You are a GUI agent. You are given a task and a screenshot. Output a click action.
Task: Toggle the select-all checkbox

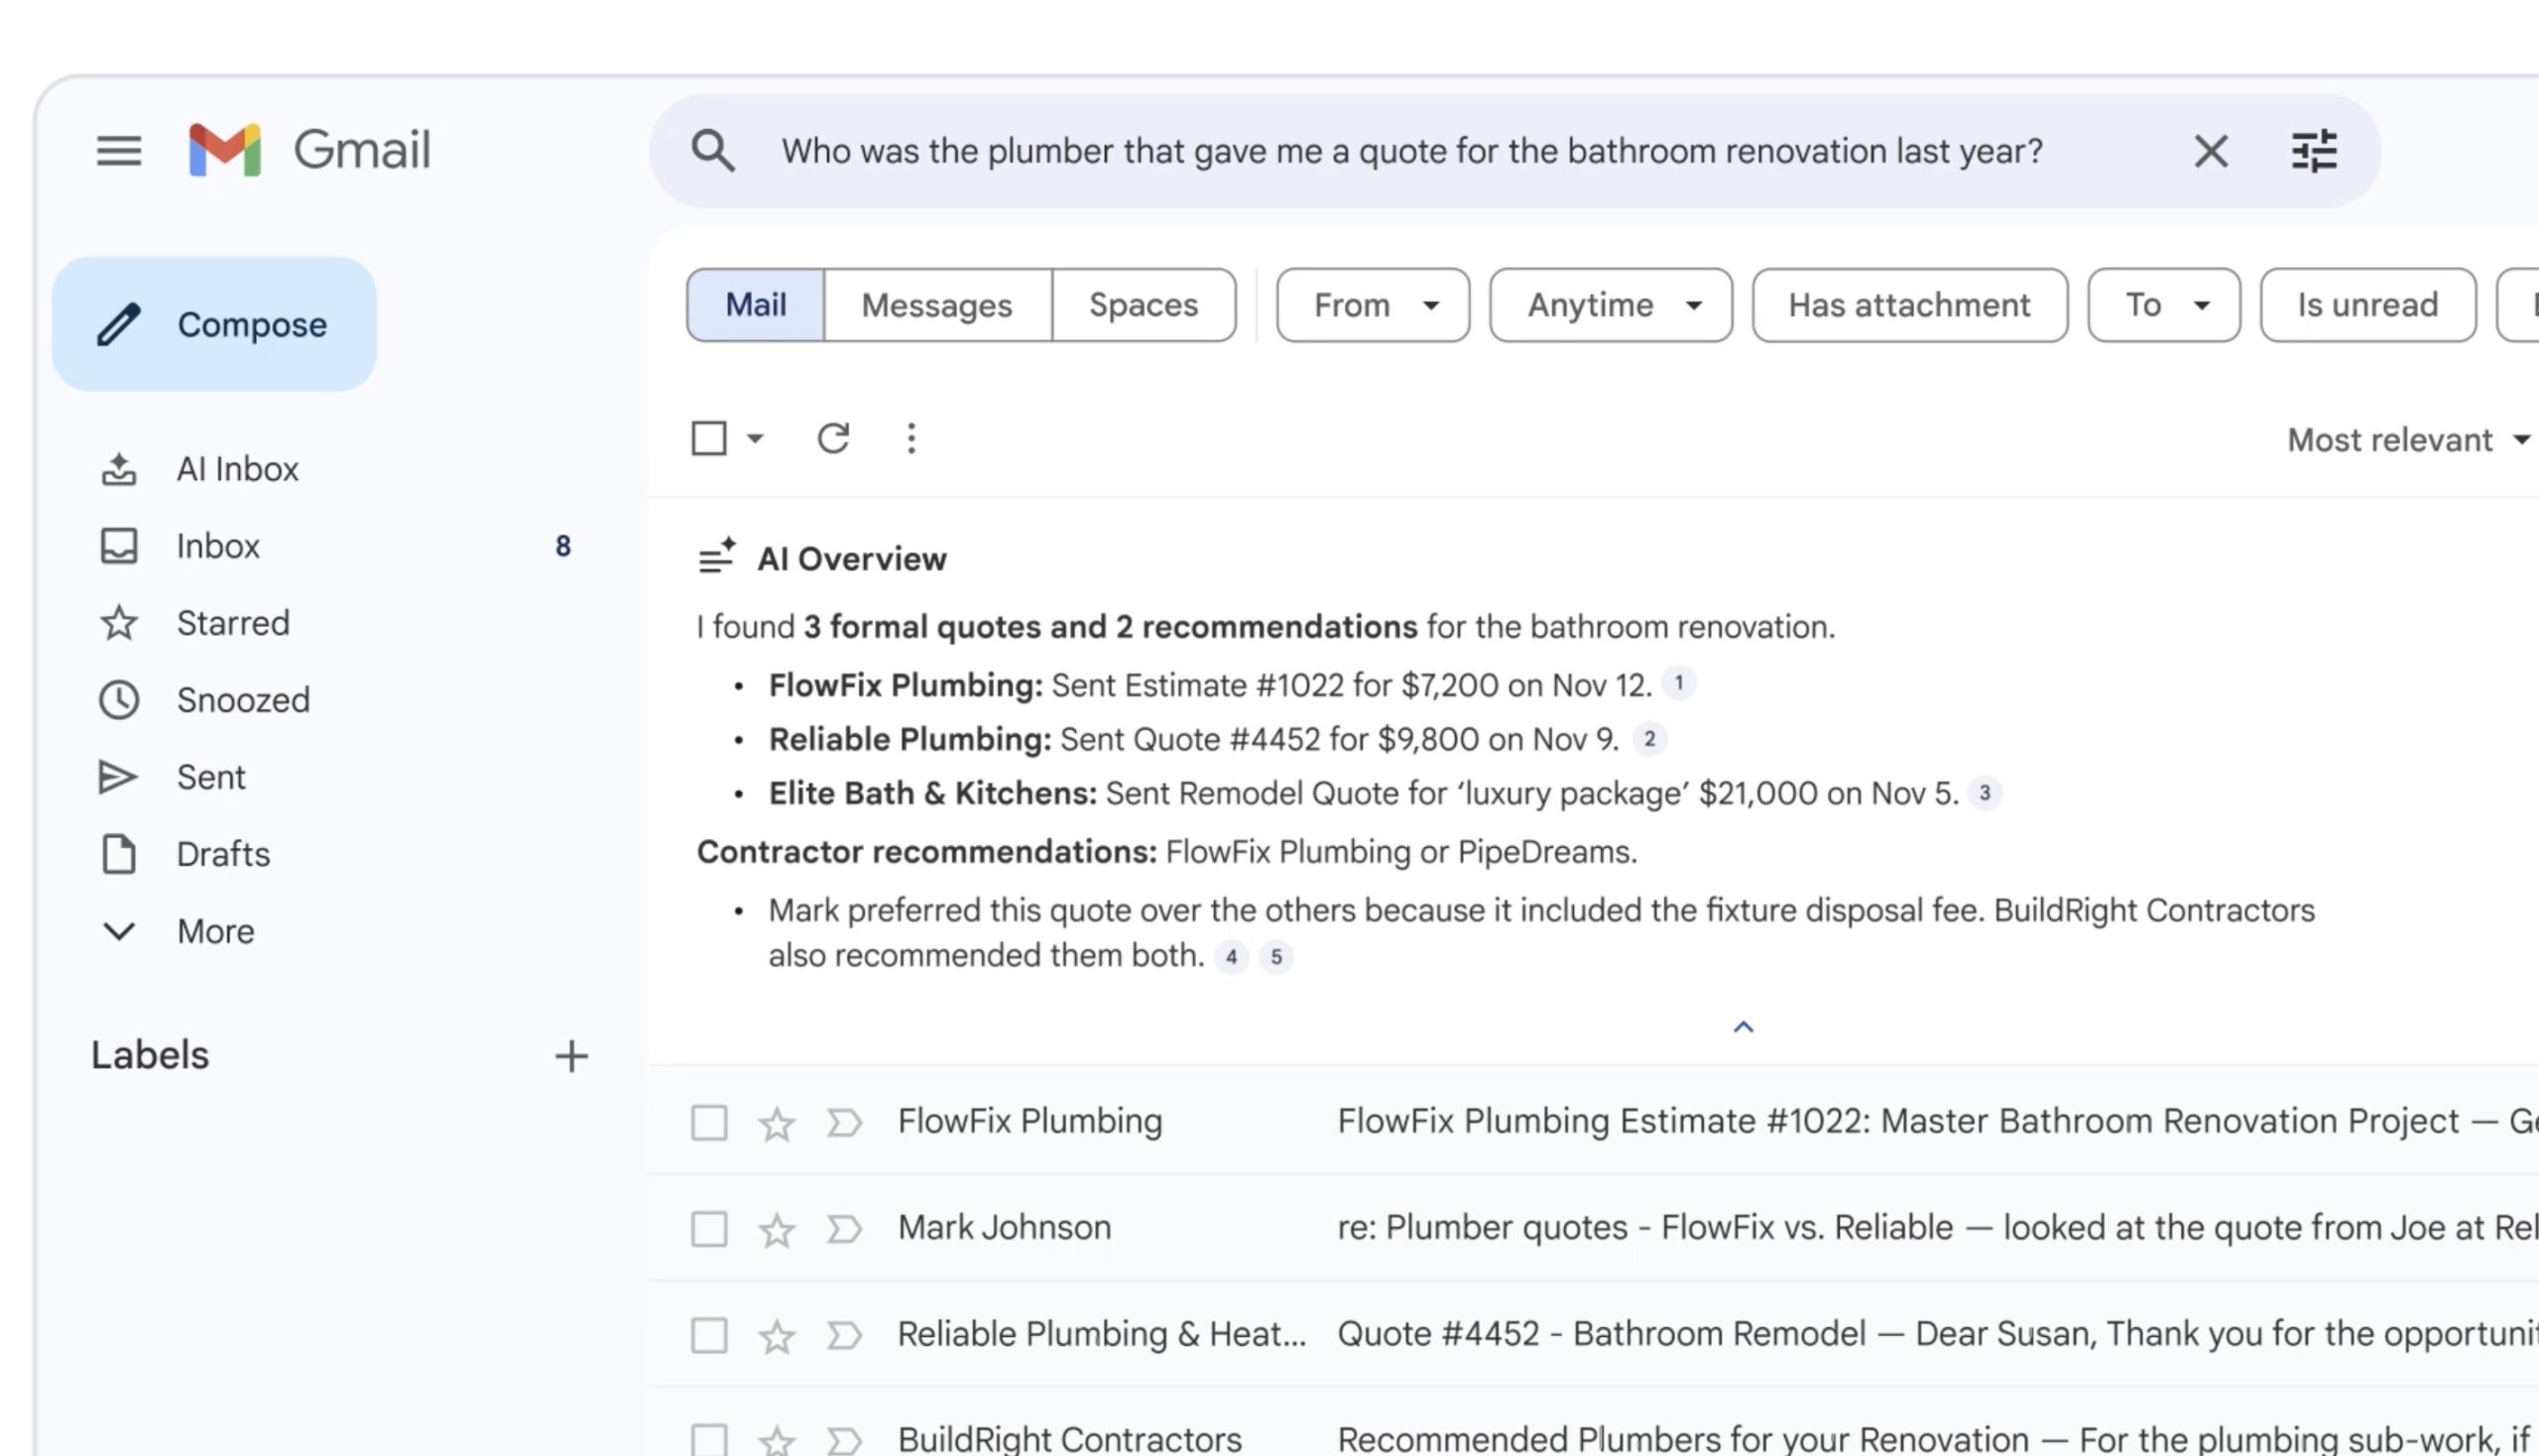pos(709,438)
